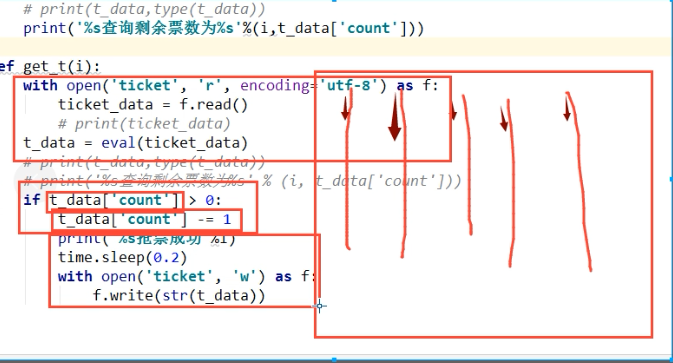Click 'ticket' in the open call with 'r'
The width and height of the screenshot is (673, 363).
(x=144, y=85)
